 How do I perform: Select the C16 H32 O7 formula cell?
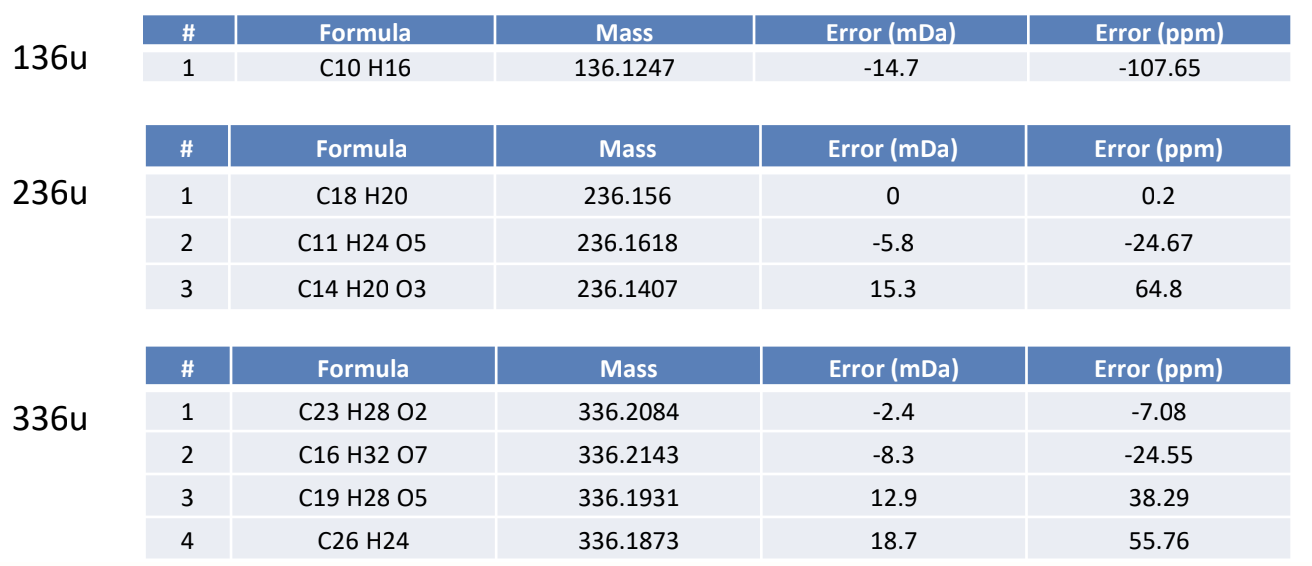[363, 455]
